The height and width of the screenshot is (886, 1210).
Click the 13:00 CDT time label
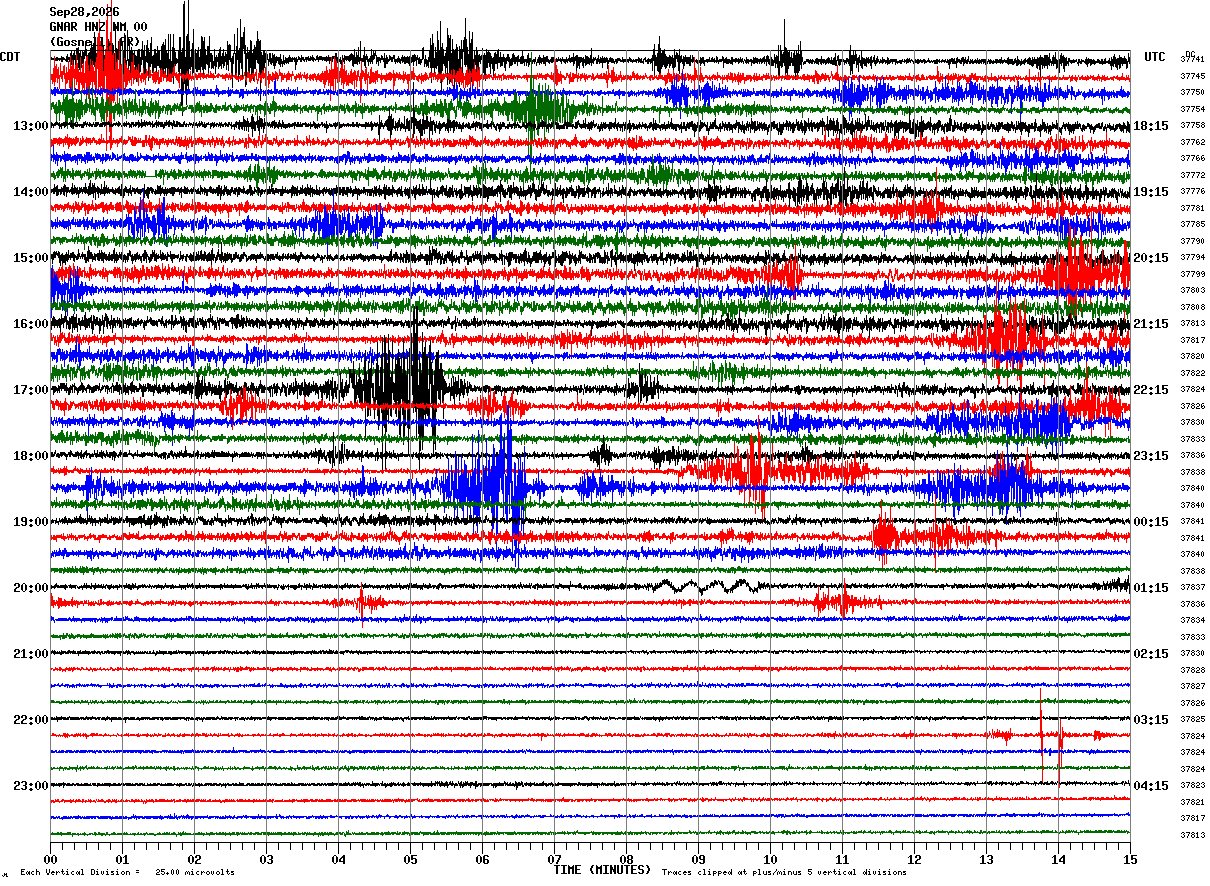tap(30, 126)
